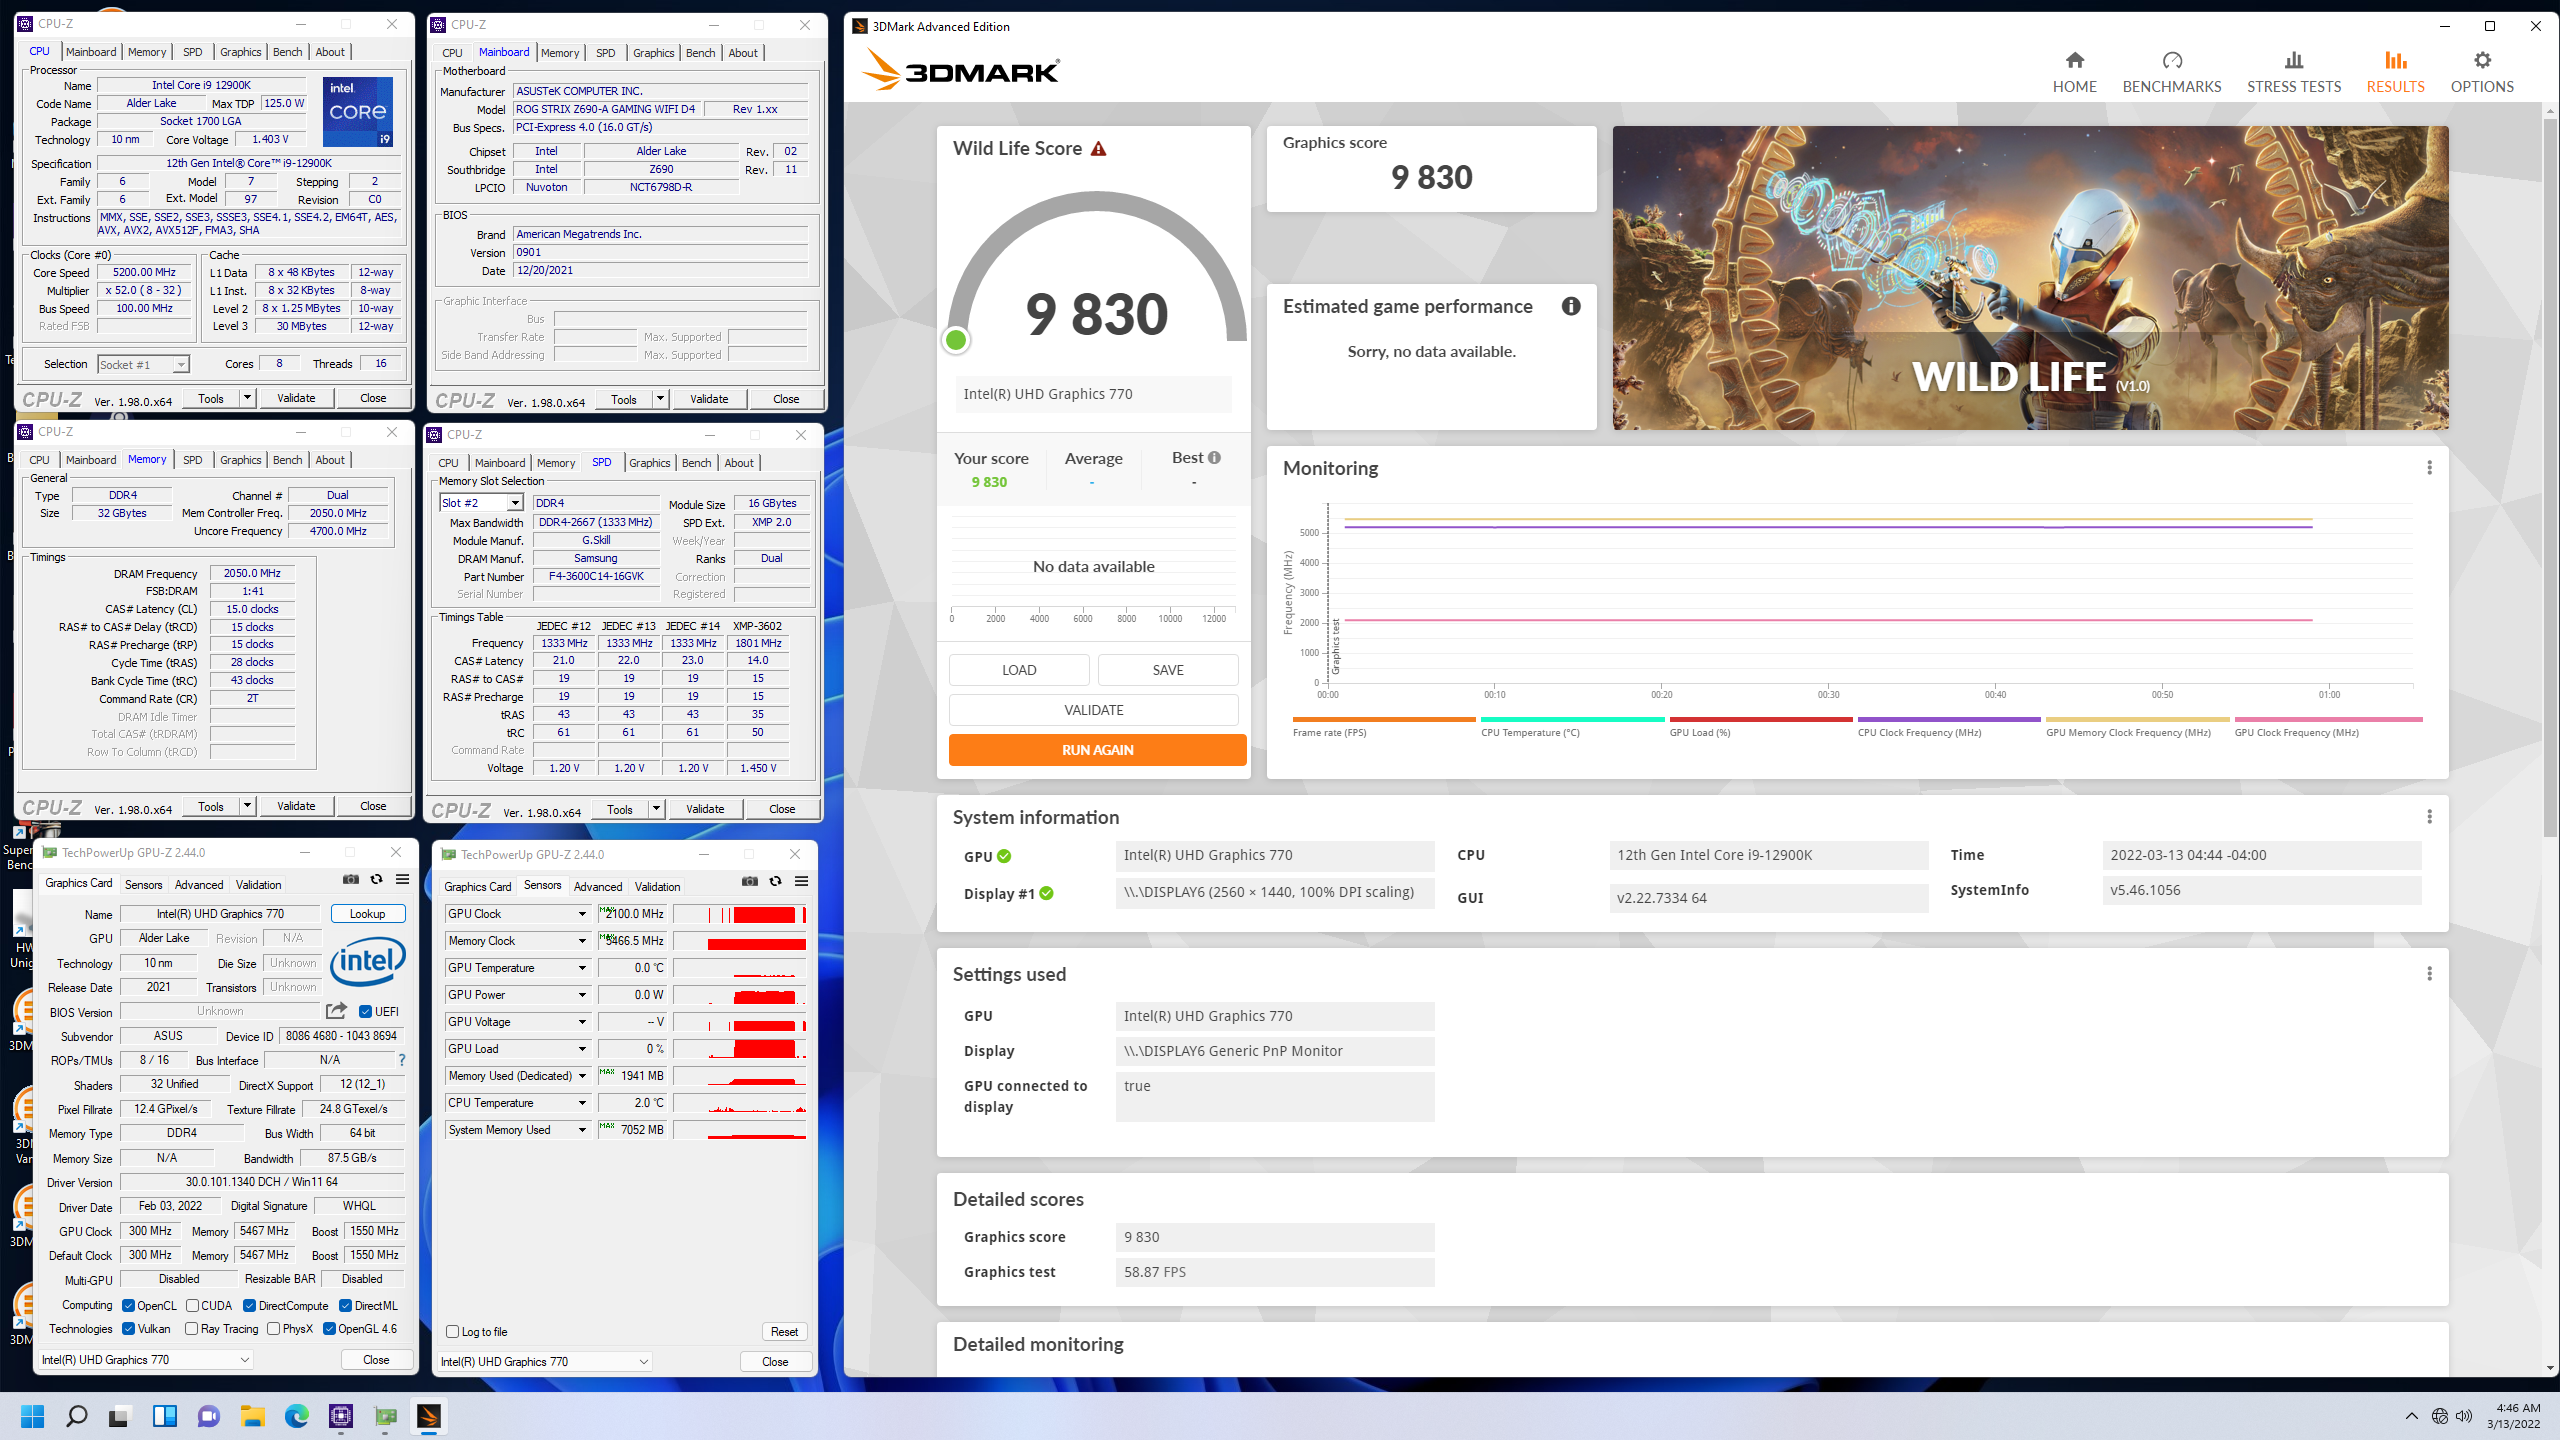Open GPU Clock sensor dropdown

coord(582,914)
